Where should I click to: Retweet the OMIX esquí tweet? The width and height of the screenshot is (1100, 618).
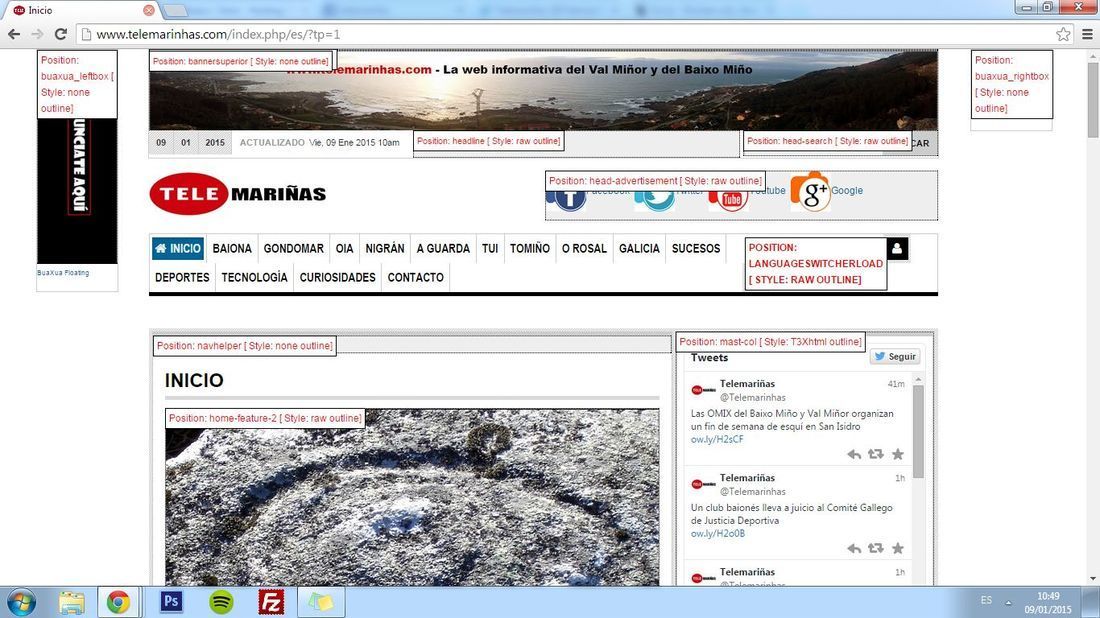(x=876, y=454)
